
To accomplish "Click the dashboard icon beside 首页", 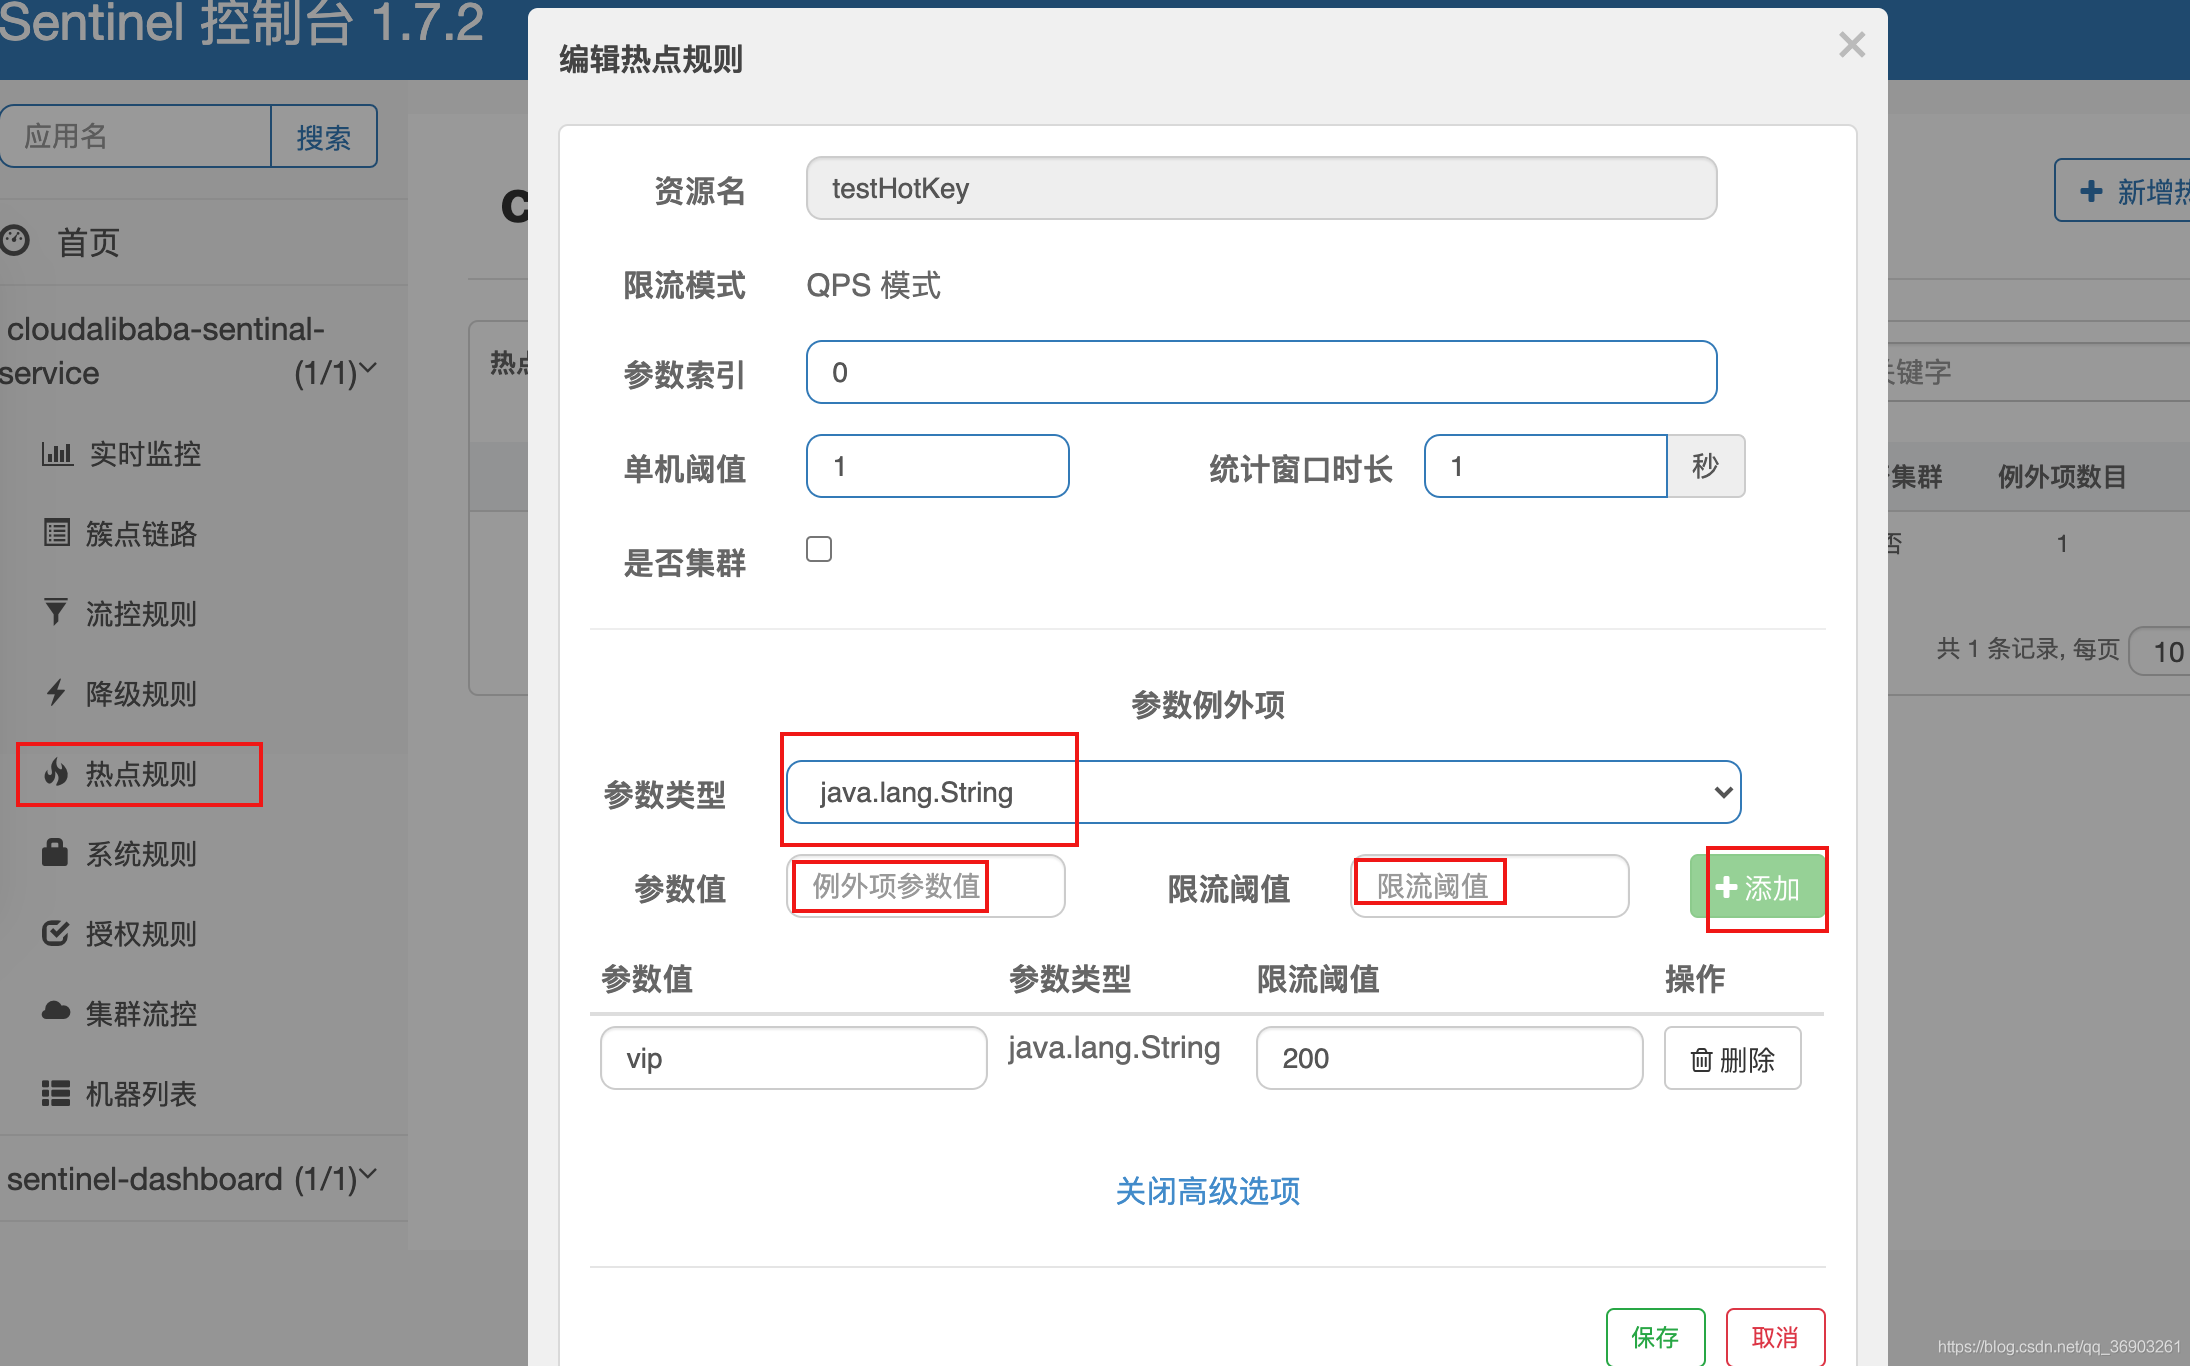I will (x=14, y=241).
